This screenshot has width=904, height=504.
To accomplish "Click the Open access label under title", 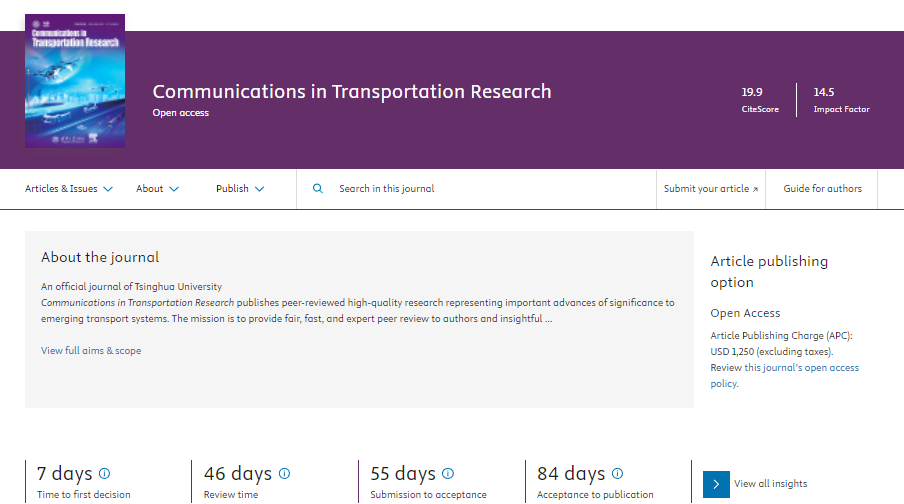I will coord(180,113).
